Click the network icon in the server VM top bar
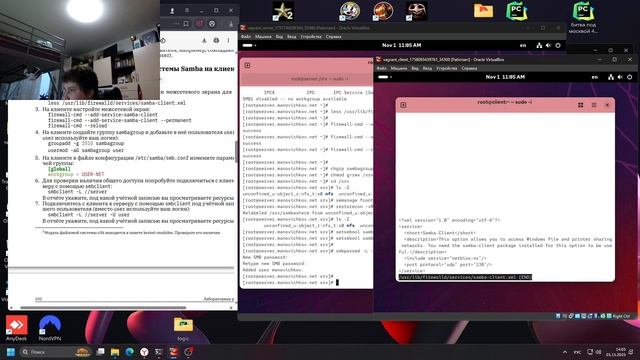This screenshot has width=640, height=360. (x=539, y=45)
